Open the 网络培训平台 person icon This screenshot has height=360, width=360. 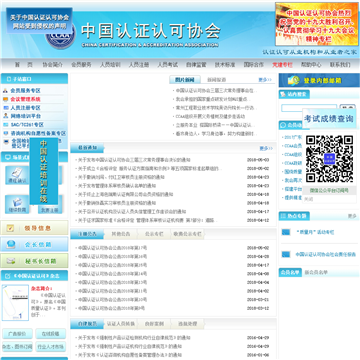coord(5,116)
